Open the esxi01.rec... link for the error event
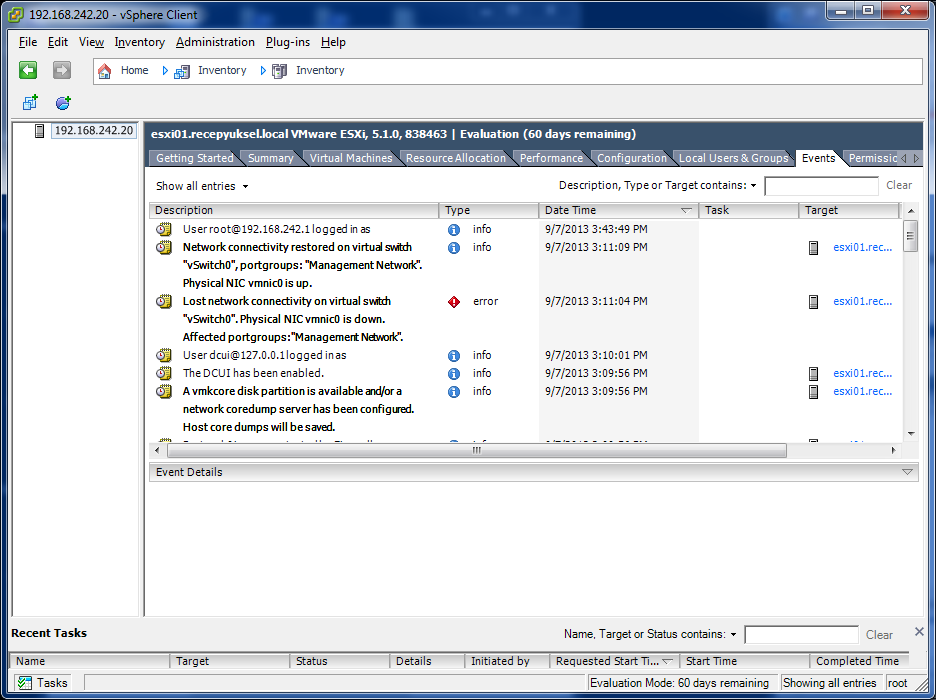Screen dimensions: 936x700 tap(863, 302)
